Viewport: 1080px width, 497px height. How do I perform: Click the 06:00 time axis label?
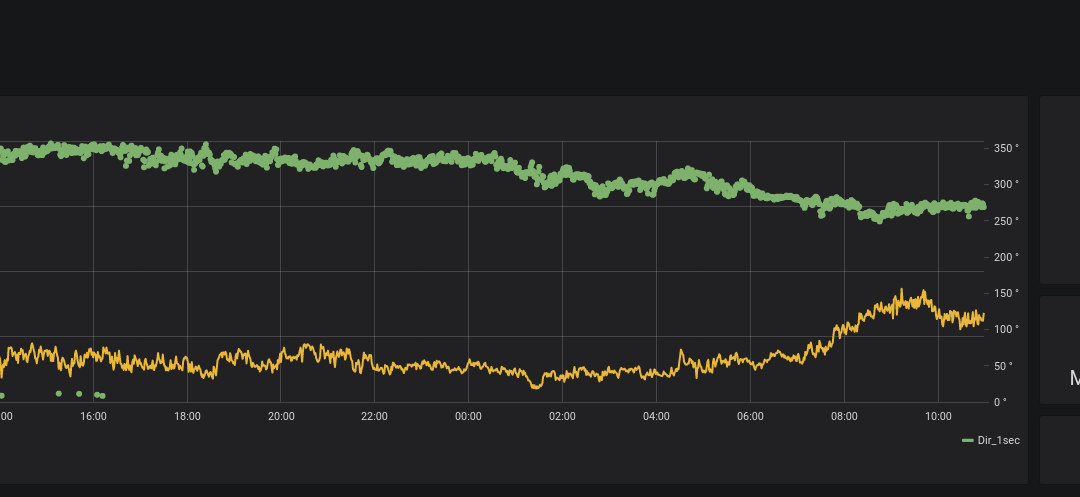pos(750,416)
